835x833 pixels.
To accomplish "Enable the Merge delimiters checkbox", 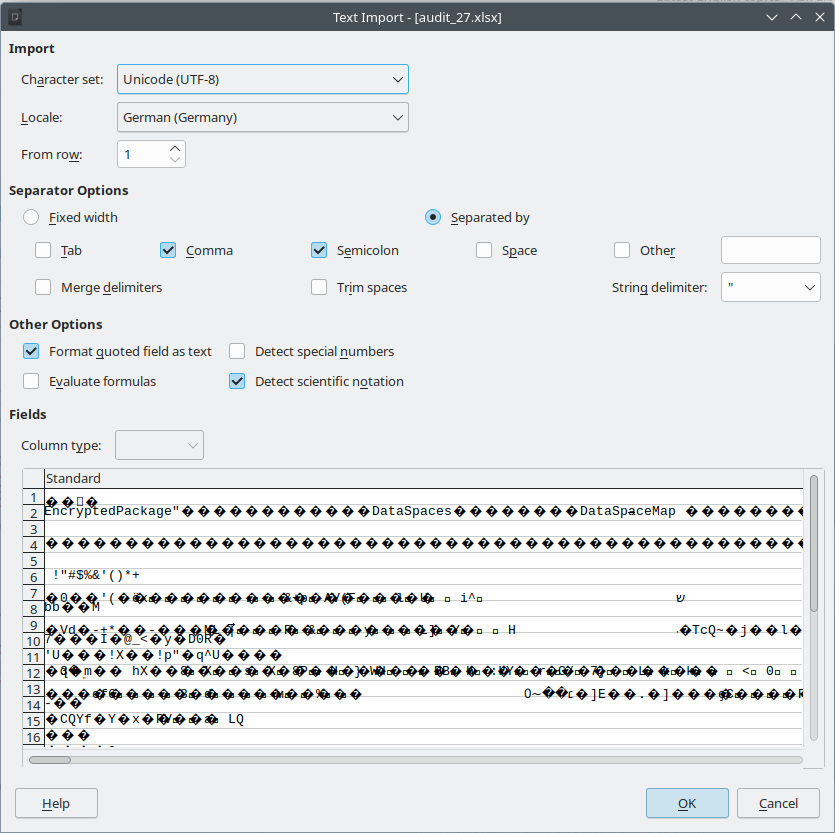I will [43, 288].
